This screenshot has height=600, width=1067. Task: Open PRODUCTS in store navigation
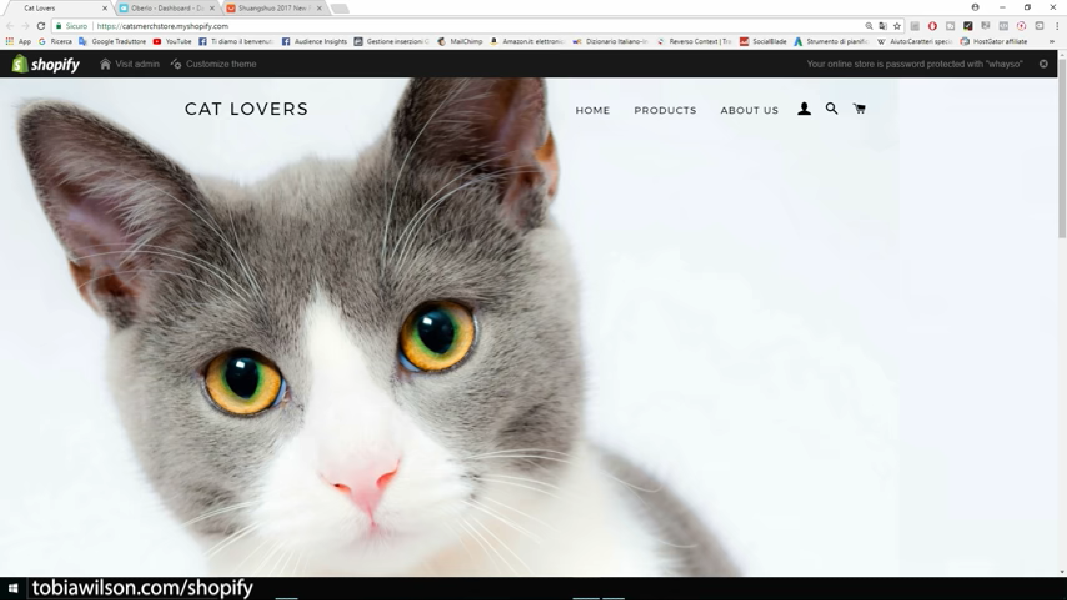(665, 111)
